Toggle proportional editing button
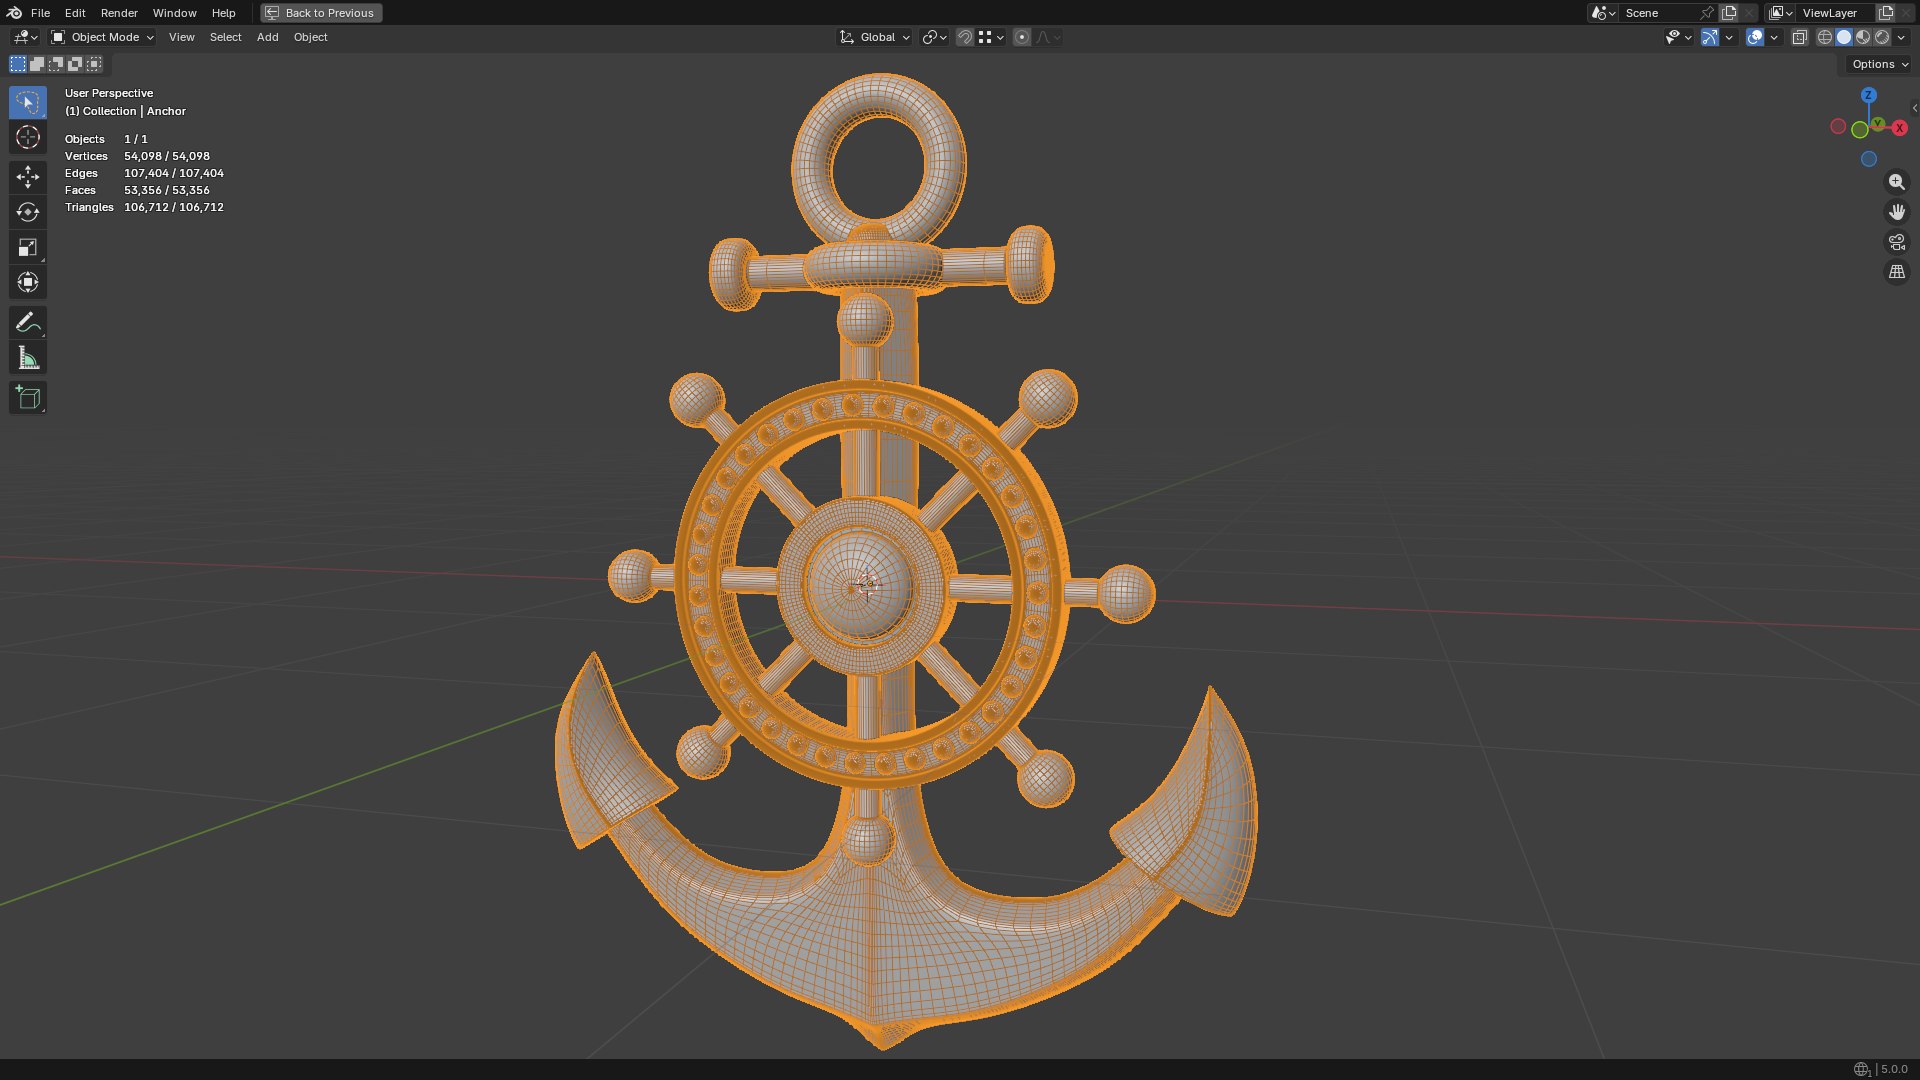 1021,37
